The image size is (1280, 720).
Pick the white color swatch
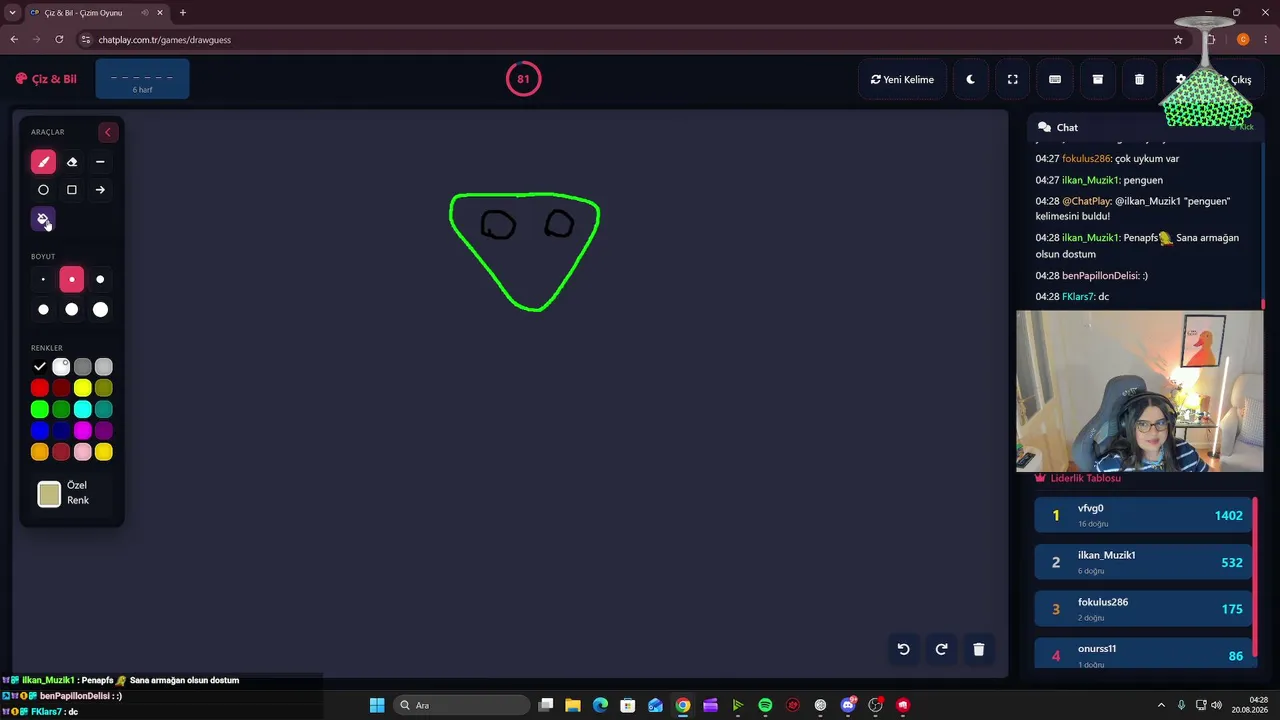pyautogui.click(x=61, y=367)
